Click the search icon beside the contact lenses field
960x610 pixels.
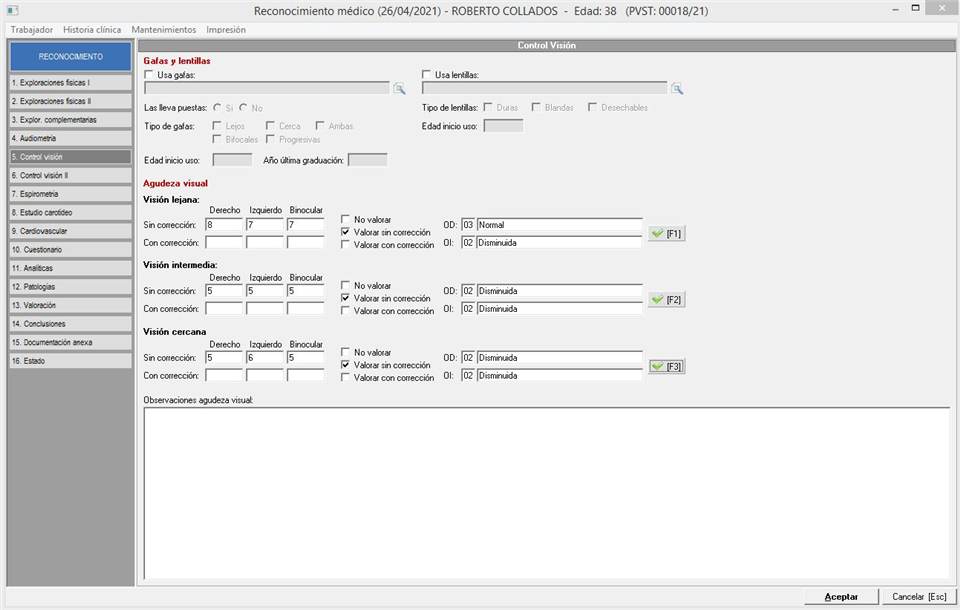(677, 89)
